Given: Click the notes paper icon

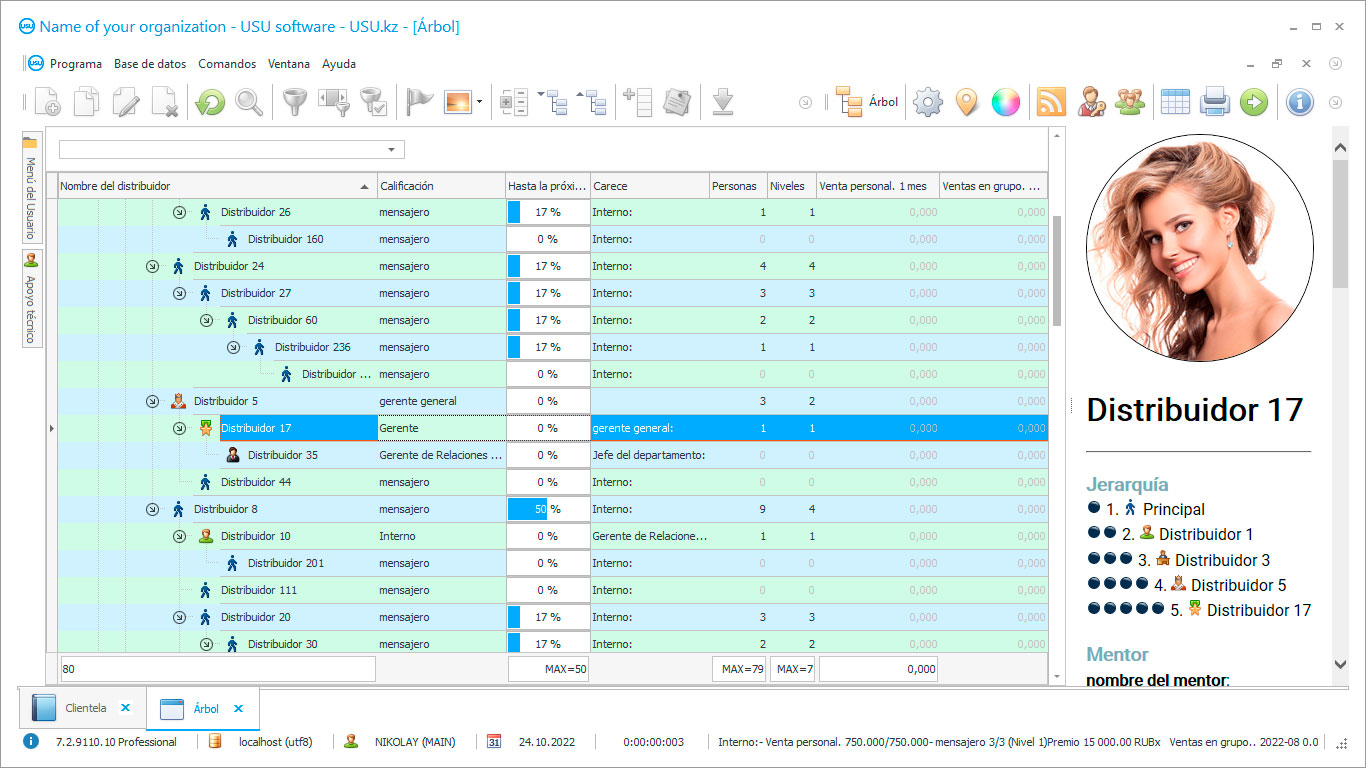Looking at the screenshot, I should [x=677, y=102].
